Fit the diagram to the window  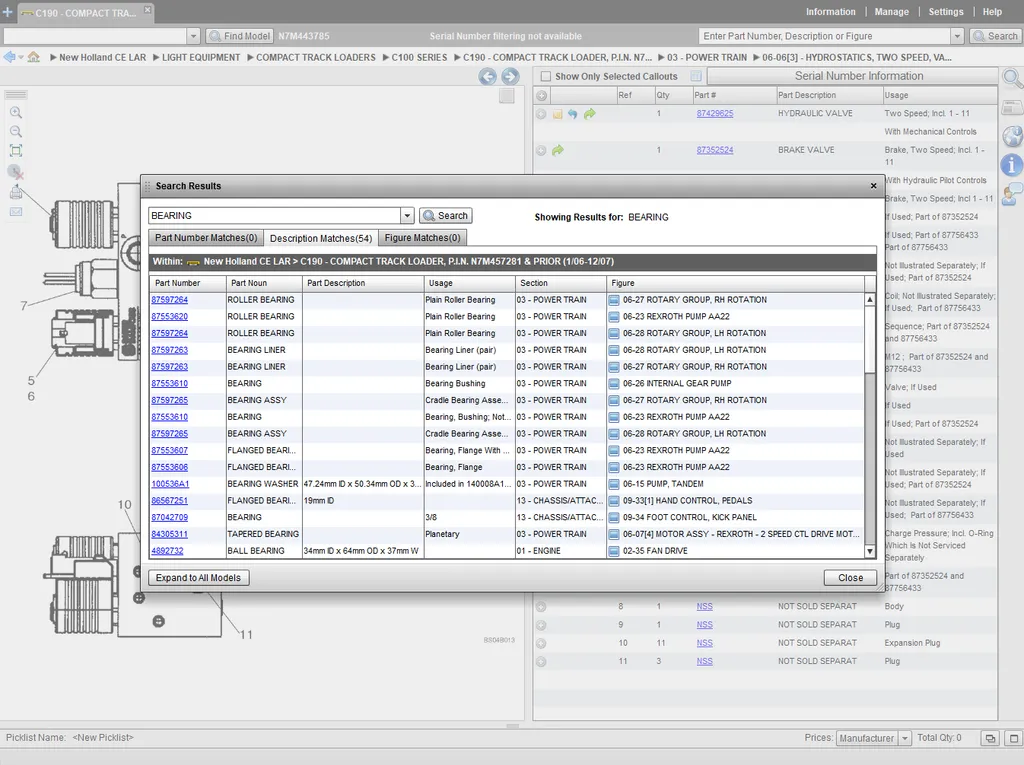(16, 151)
